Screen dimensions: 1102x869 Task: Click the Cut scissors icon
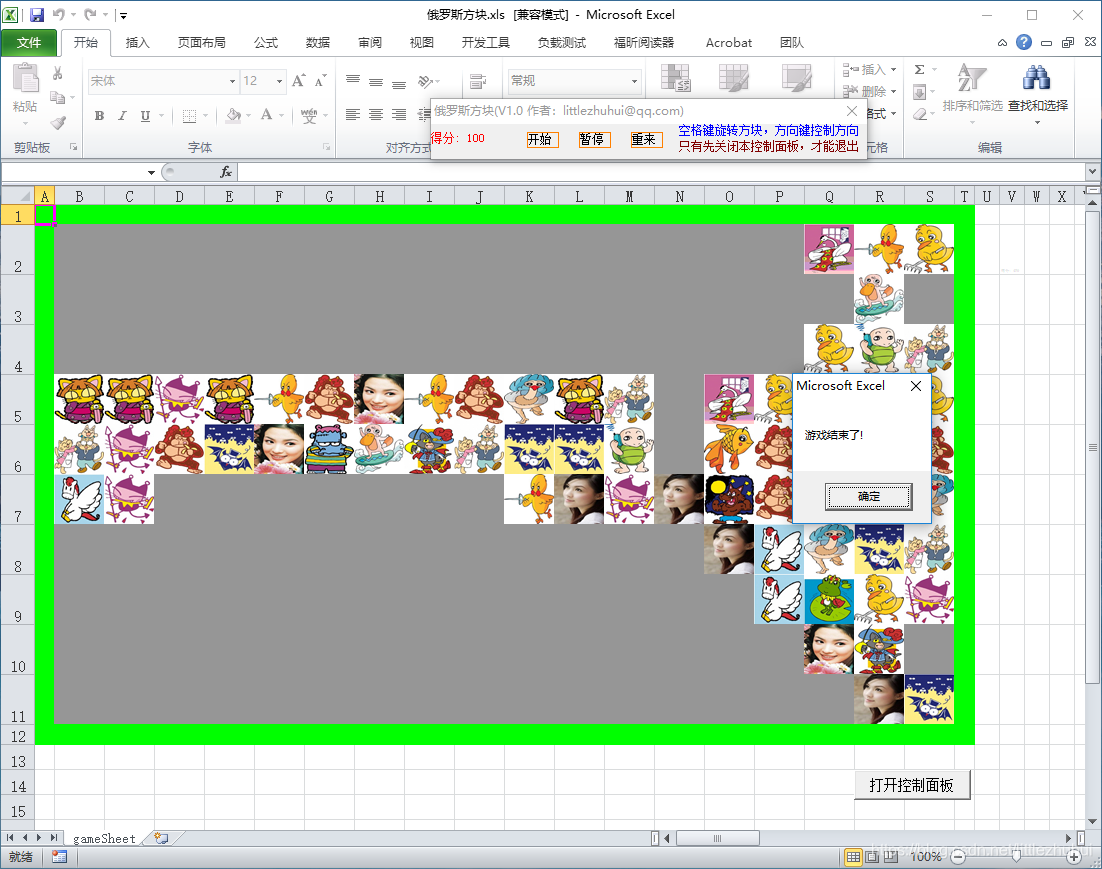click(58, 74)
